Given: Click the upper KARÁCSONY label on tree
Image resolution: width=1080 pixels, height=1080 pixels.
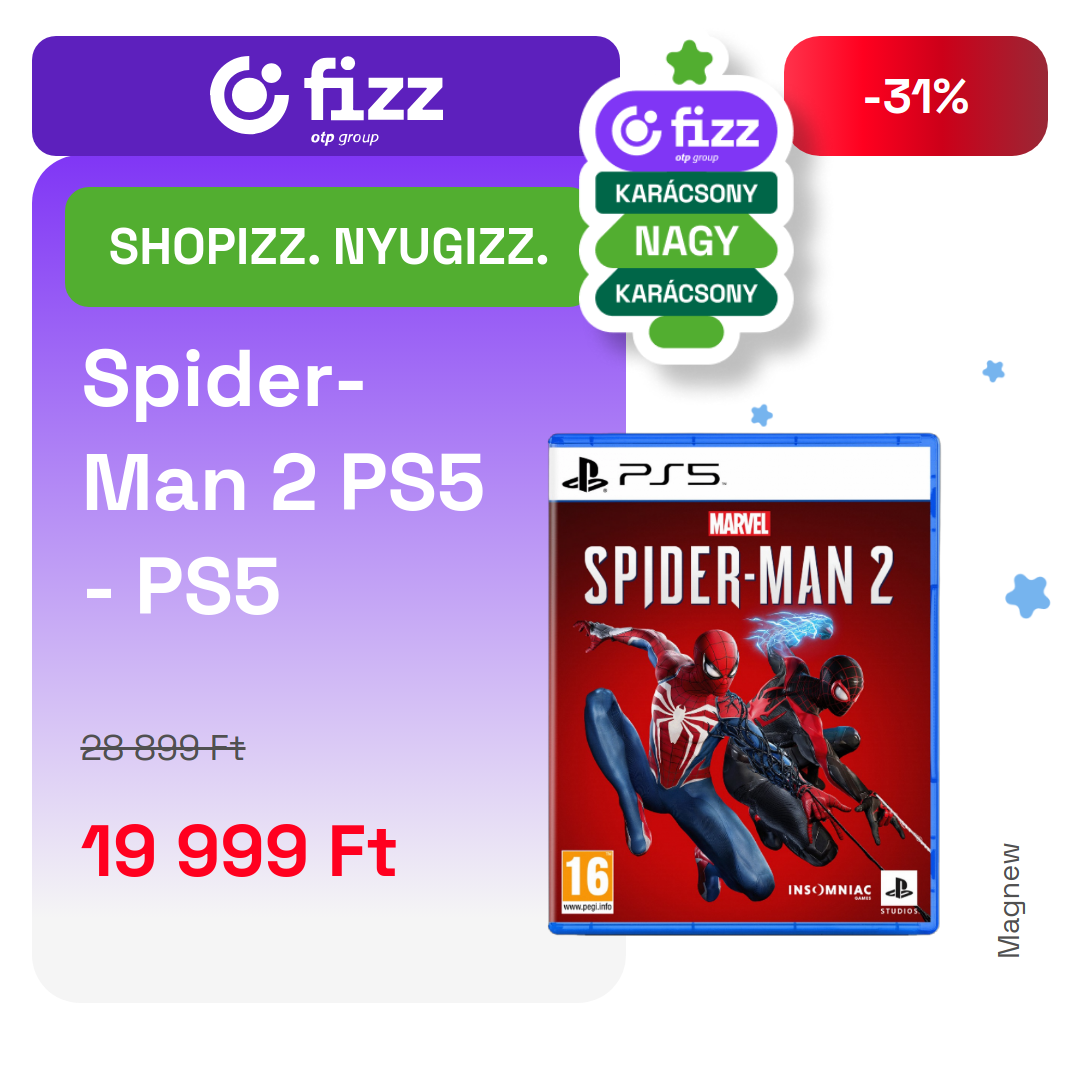Looking at the screenshot, I should coord(686,193).
